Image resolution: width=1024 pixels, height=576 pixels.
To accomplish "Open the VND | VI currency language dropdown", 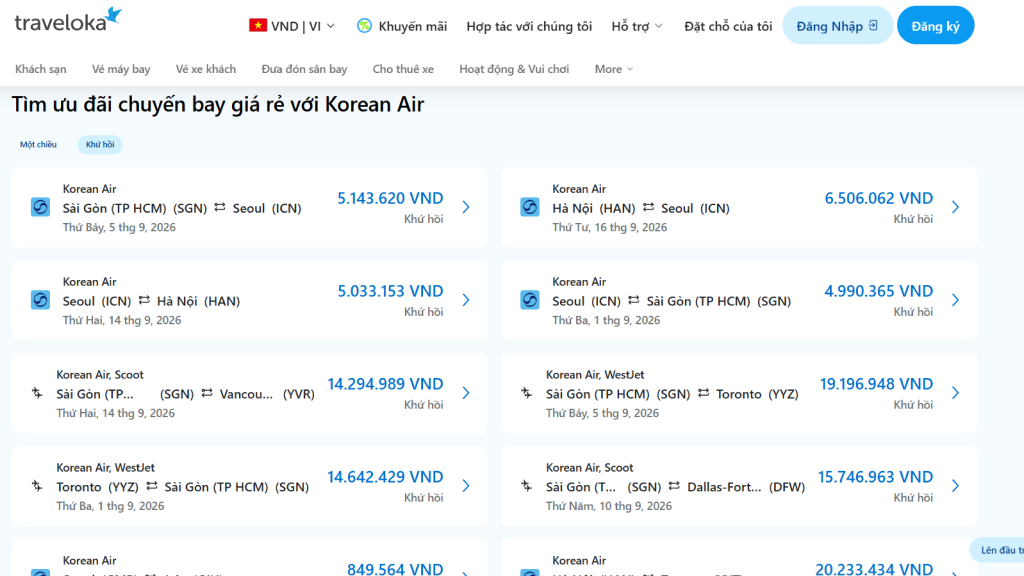I will pyautogui.click(x=292, y=26).
